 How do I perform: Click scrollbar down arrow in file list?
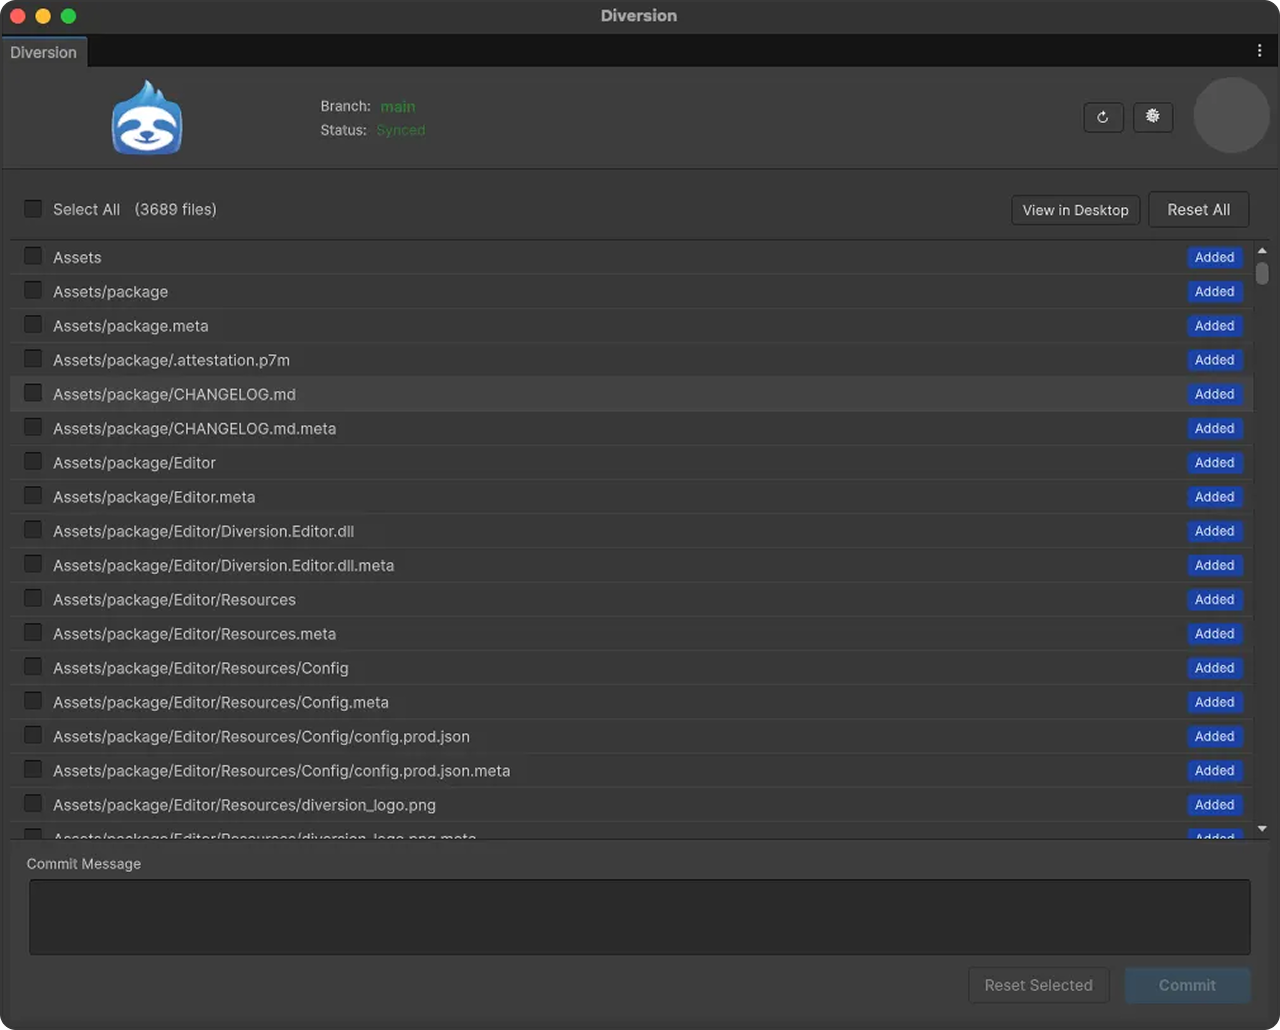click(x=1262, y=829)
